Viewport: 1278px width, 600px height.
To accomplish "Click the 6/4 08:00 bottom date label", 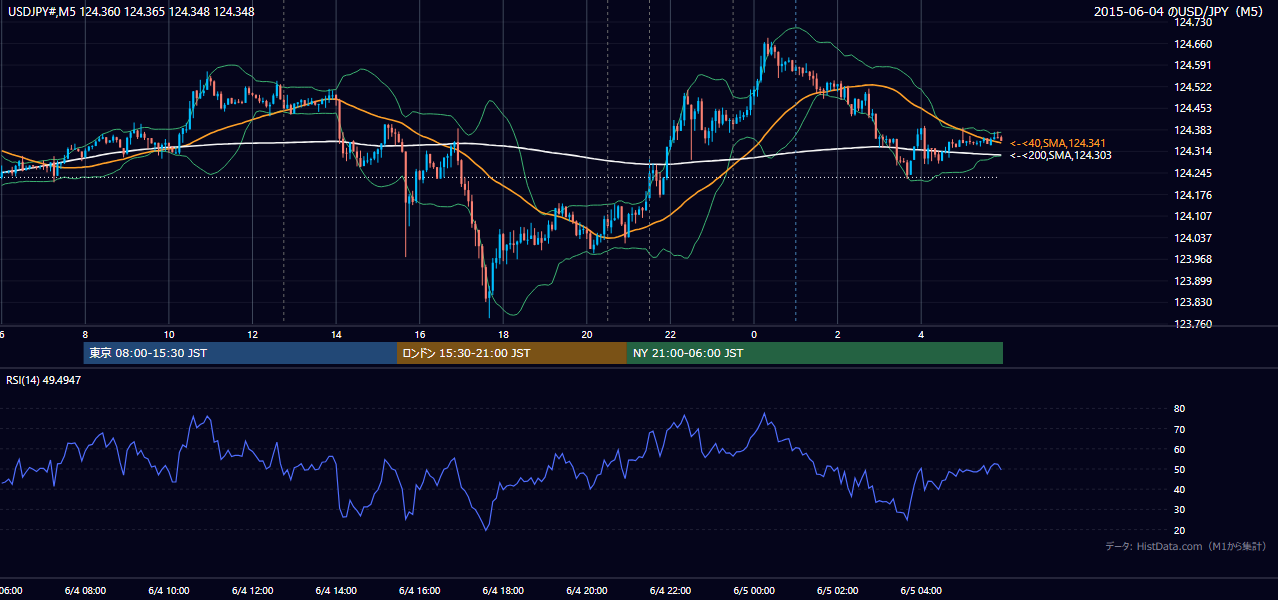I will [85, 590].
